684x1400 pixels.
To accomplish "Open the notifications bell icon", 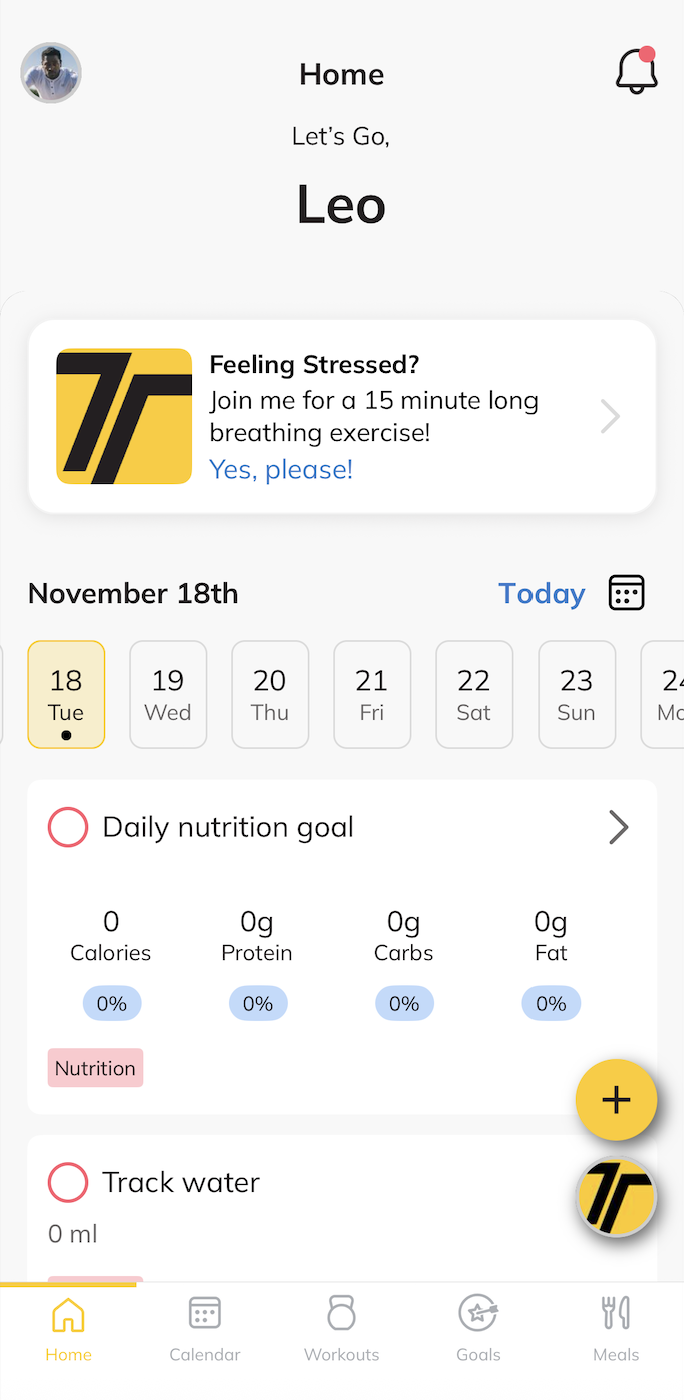I will (636, 71).
